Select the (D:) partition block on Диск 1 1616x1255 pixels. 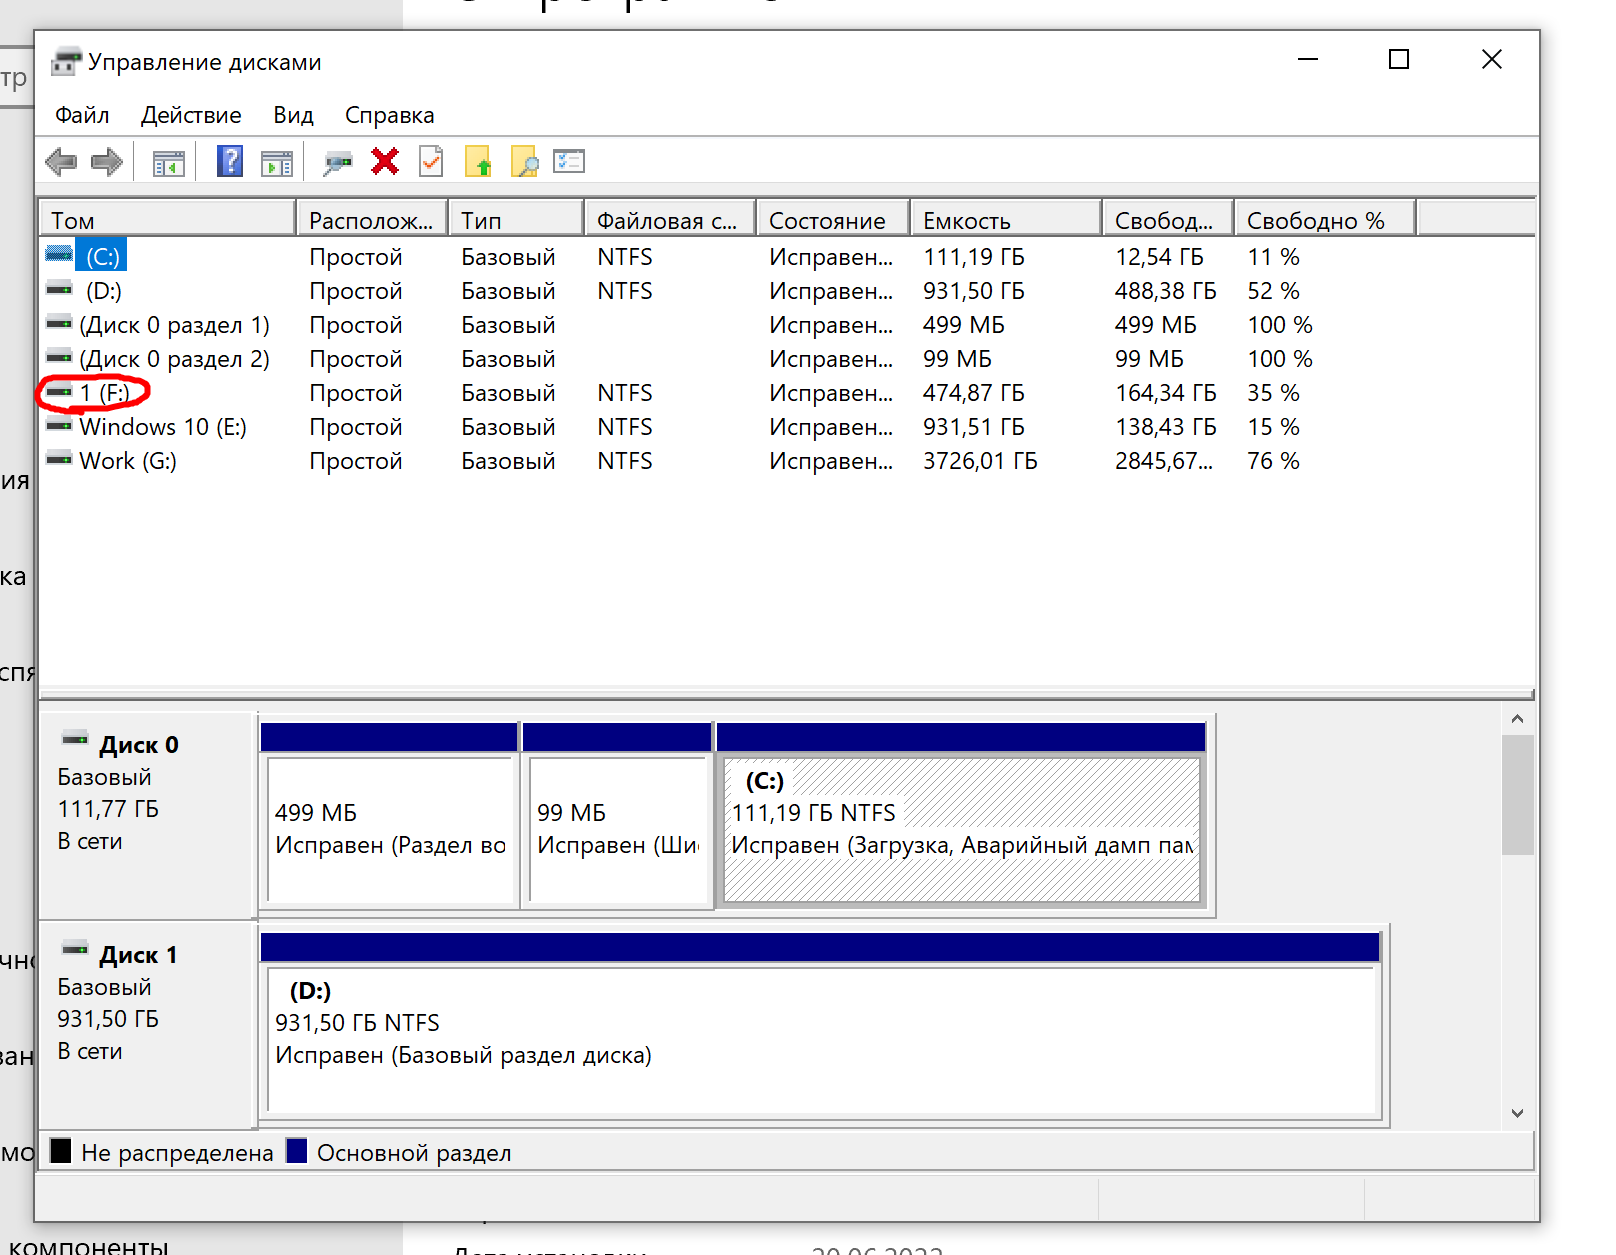pyautogui.click(x=820, y=1038)
